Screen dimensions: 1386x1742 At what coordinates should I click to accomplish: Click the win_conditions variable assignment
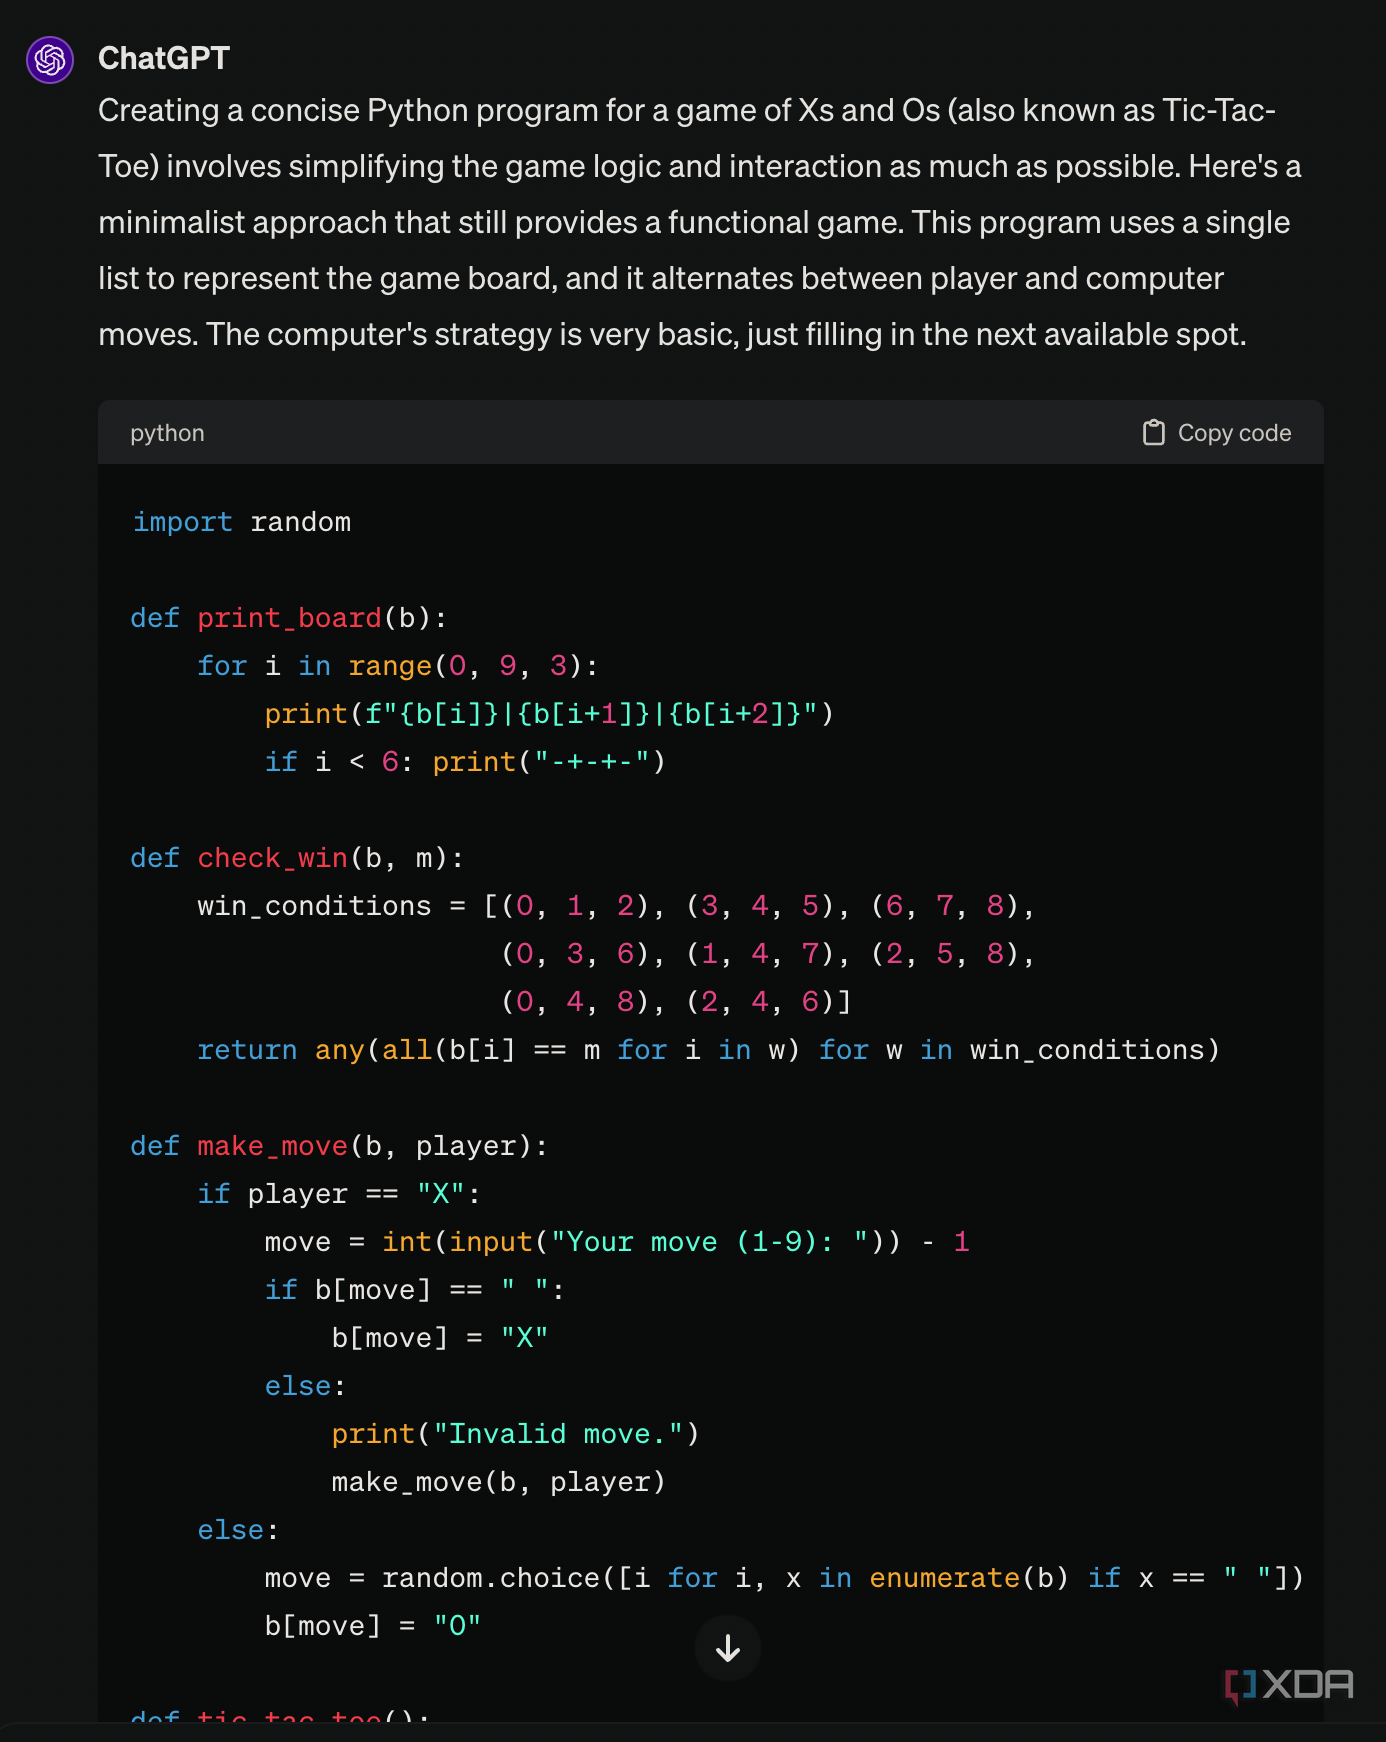314,906
